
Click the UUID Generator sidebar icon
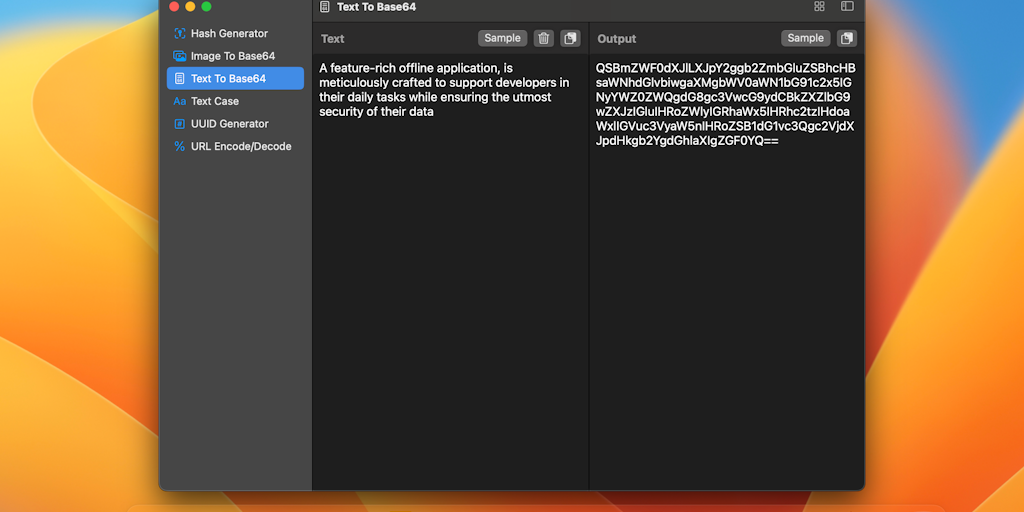[x=180, y=123]
